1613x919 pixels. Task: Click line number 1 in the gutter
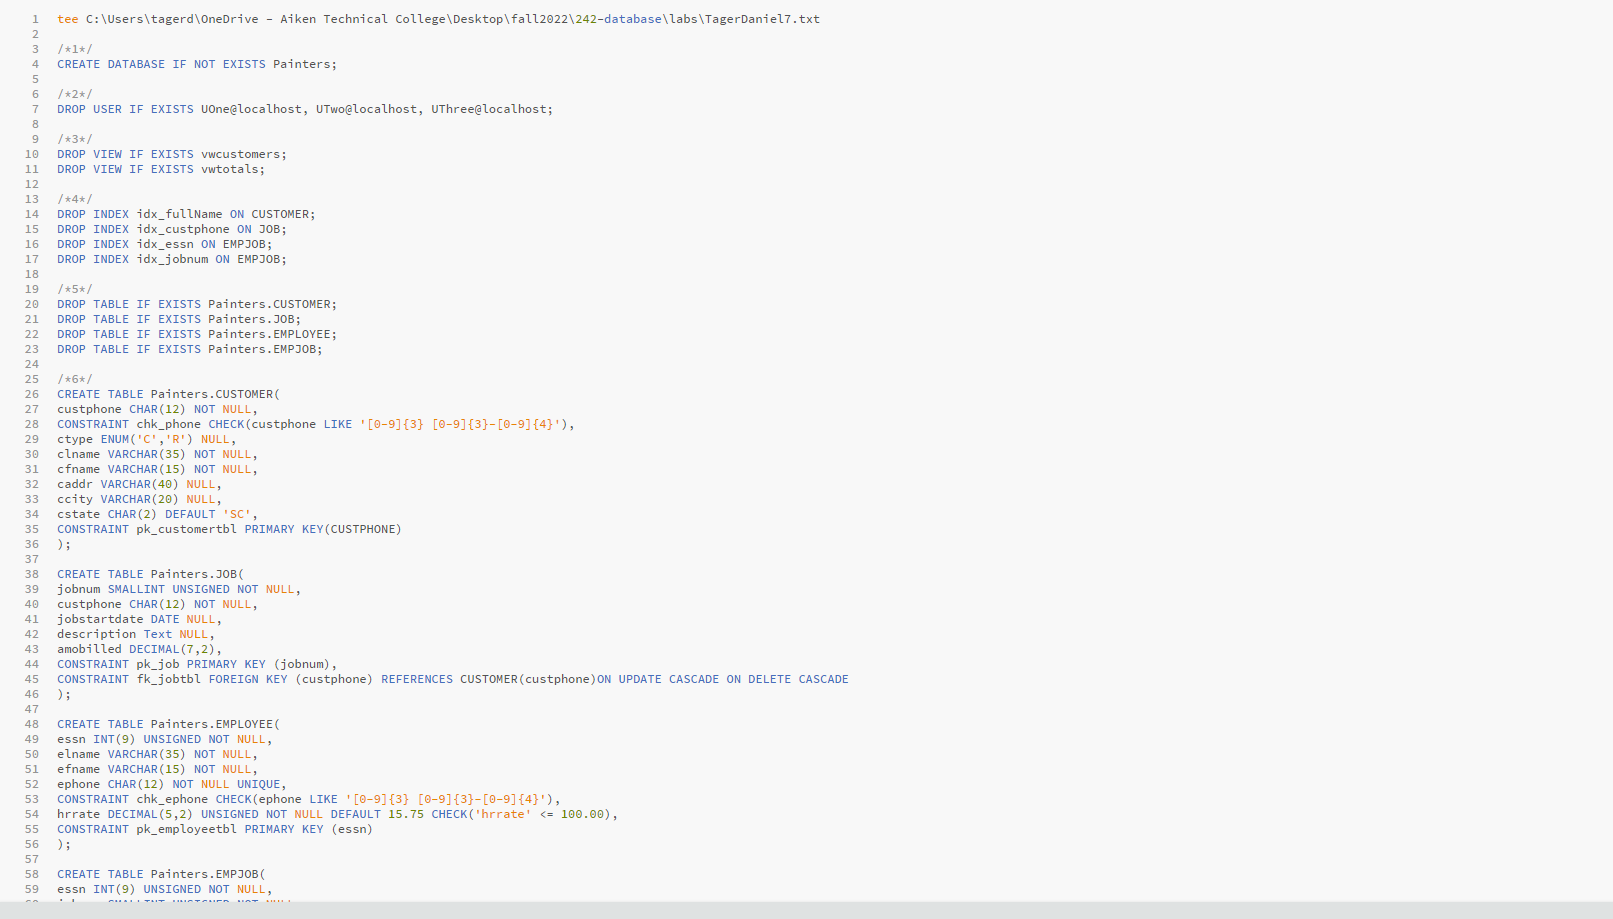[35, 19]
